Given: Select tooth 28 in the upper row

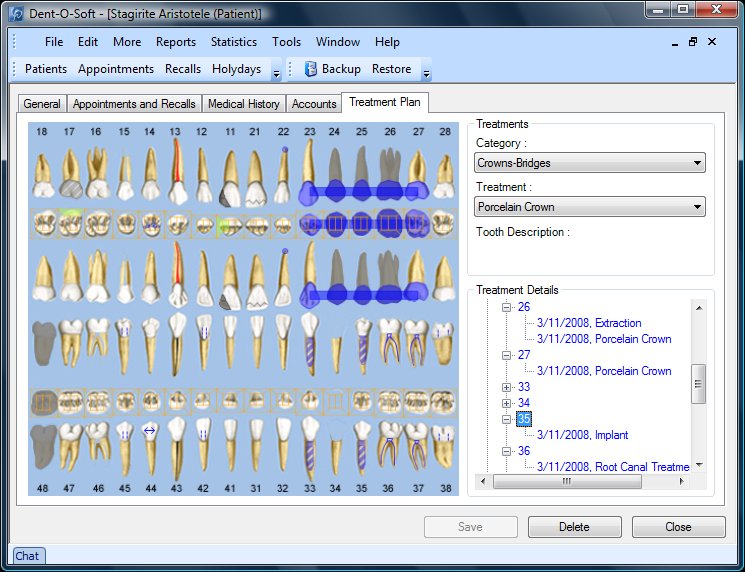Looking at the screenshot, I should 444,176.
